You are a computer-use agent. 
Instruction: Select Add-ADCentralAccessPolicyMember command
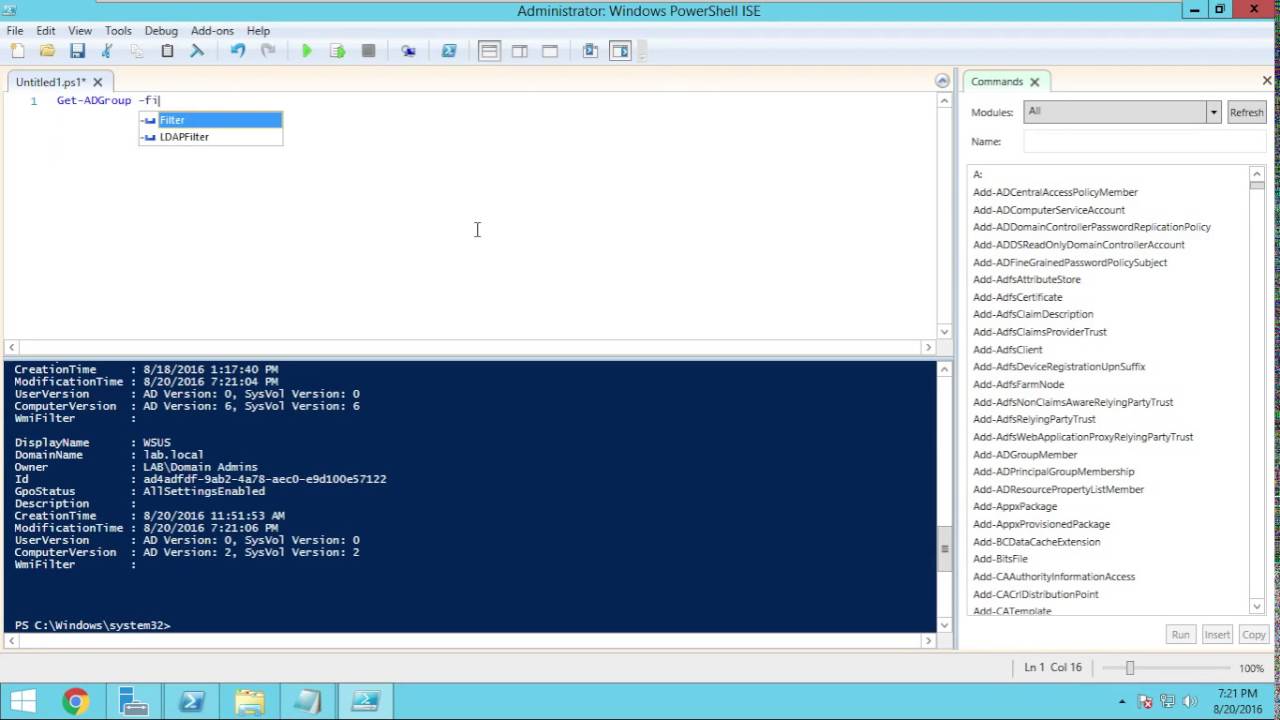coord(1055,192)
